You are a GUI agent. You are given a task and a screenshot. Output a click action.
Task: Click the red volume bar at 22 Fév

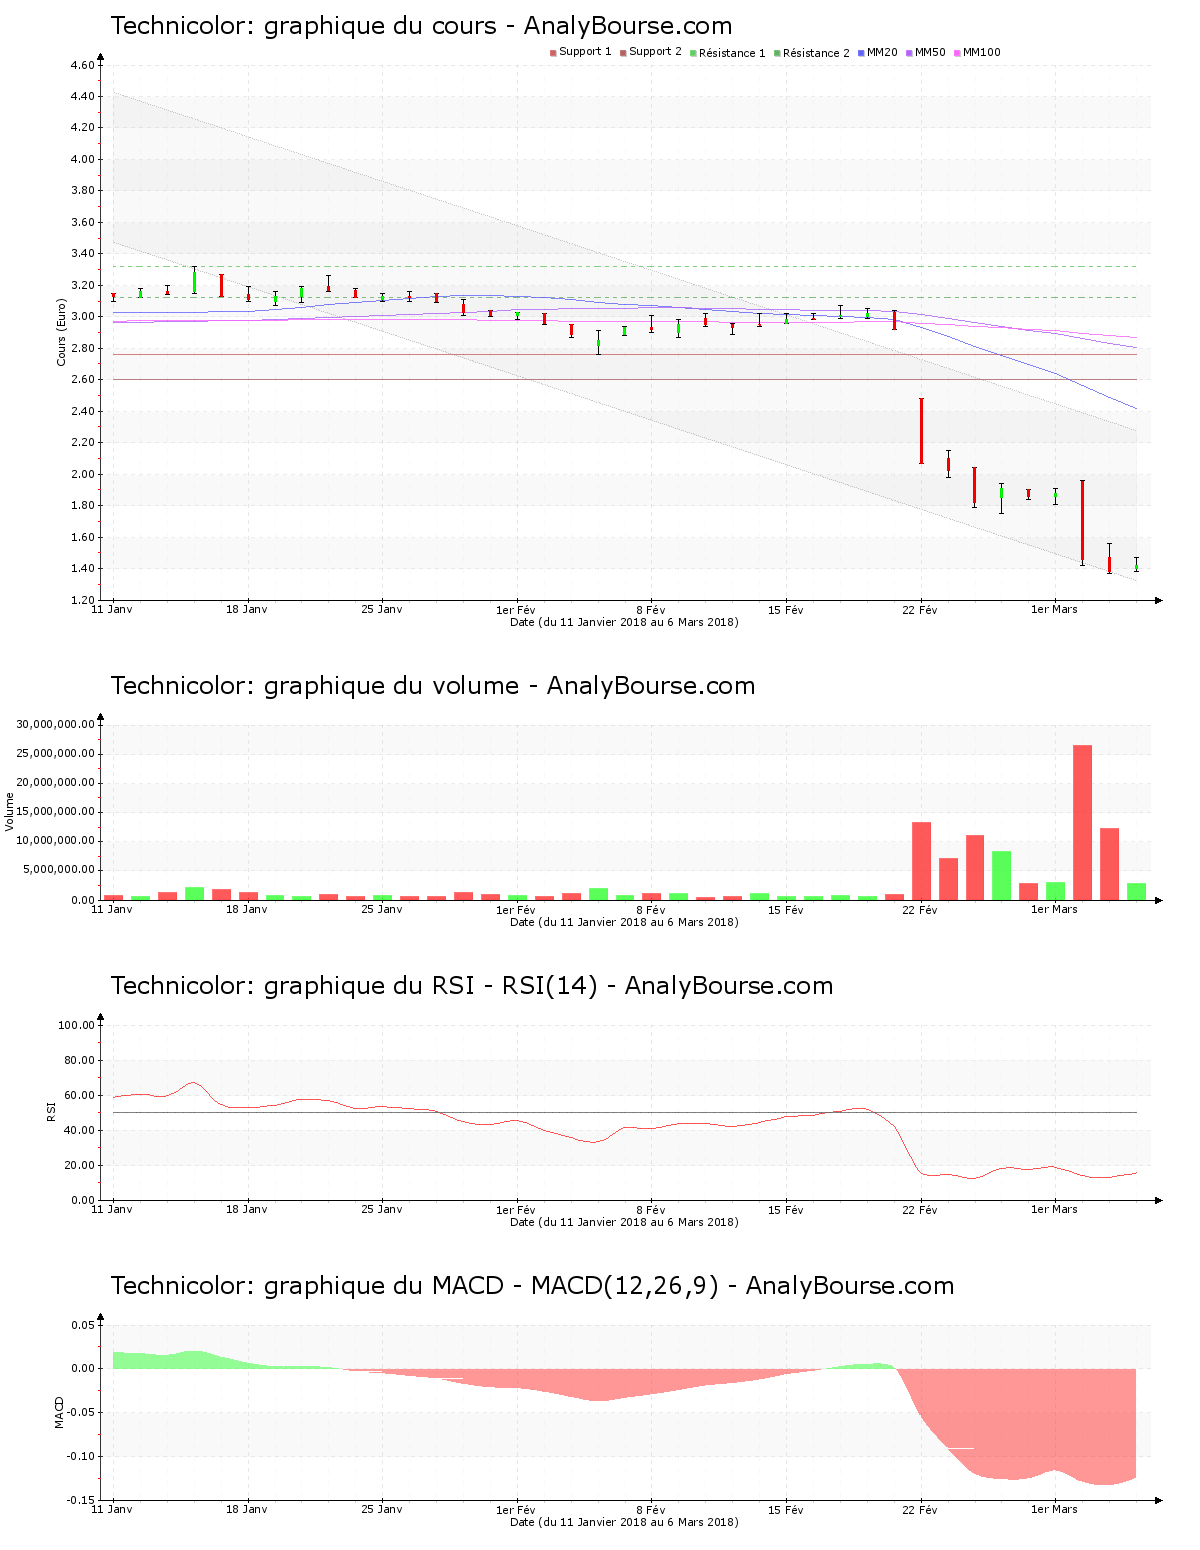(x=921, y=861)
